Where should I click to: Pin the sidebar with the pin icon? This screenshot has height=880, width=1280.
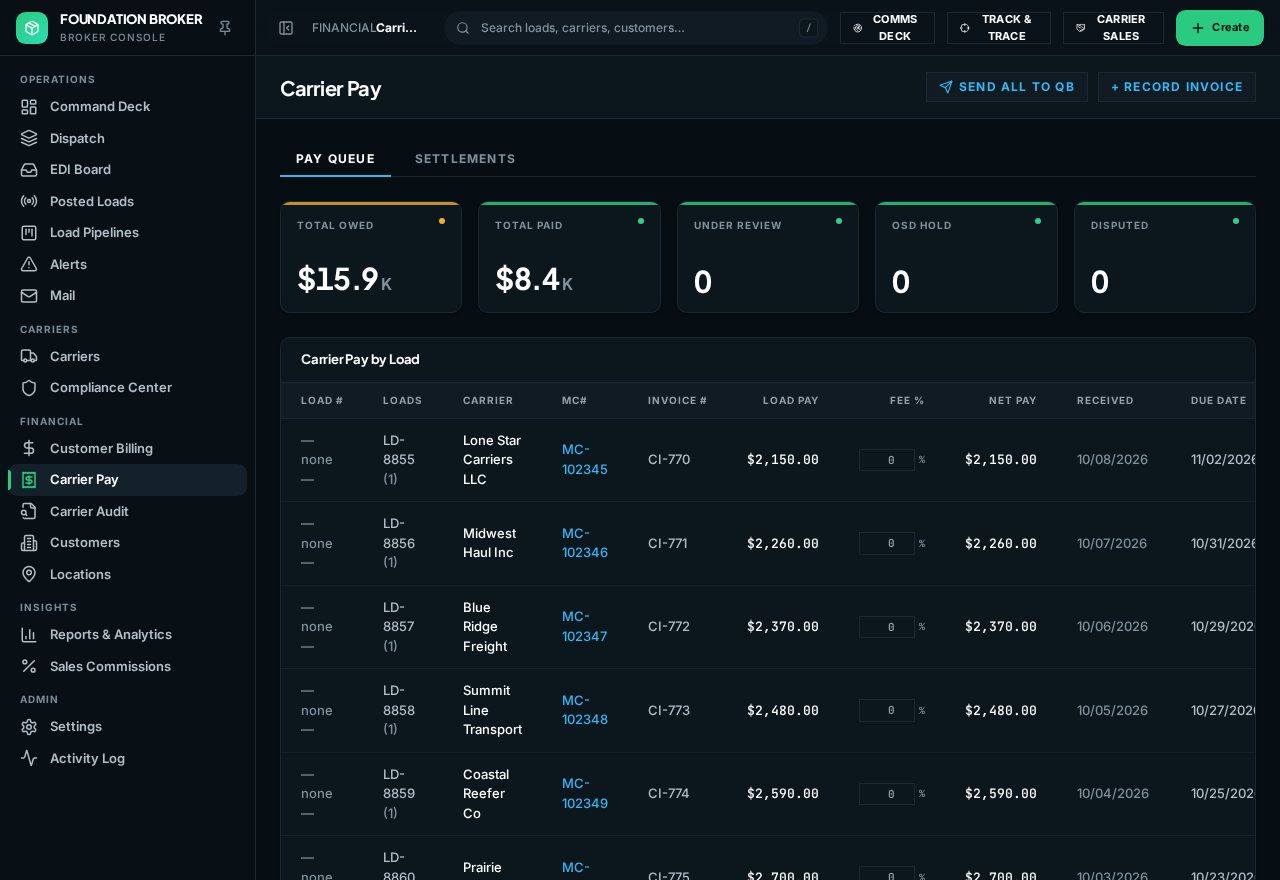(225, 28)
